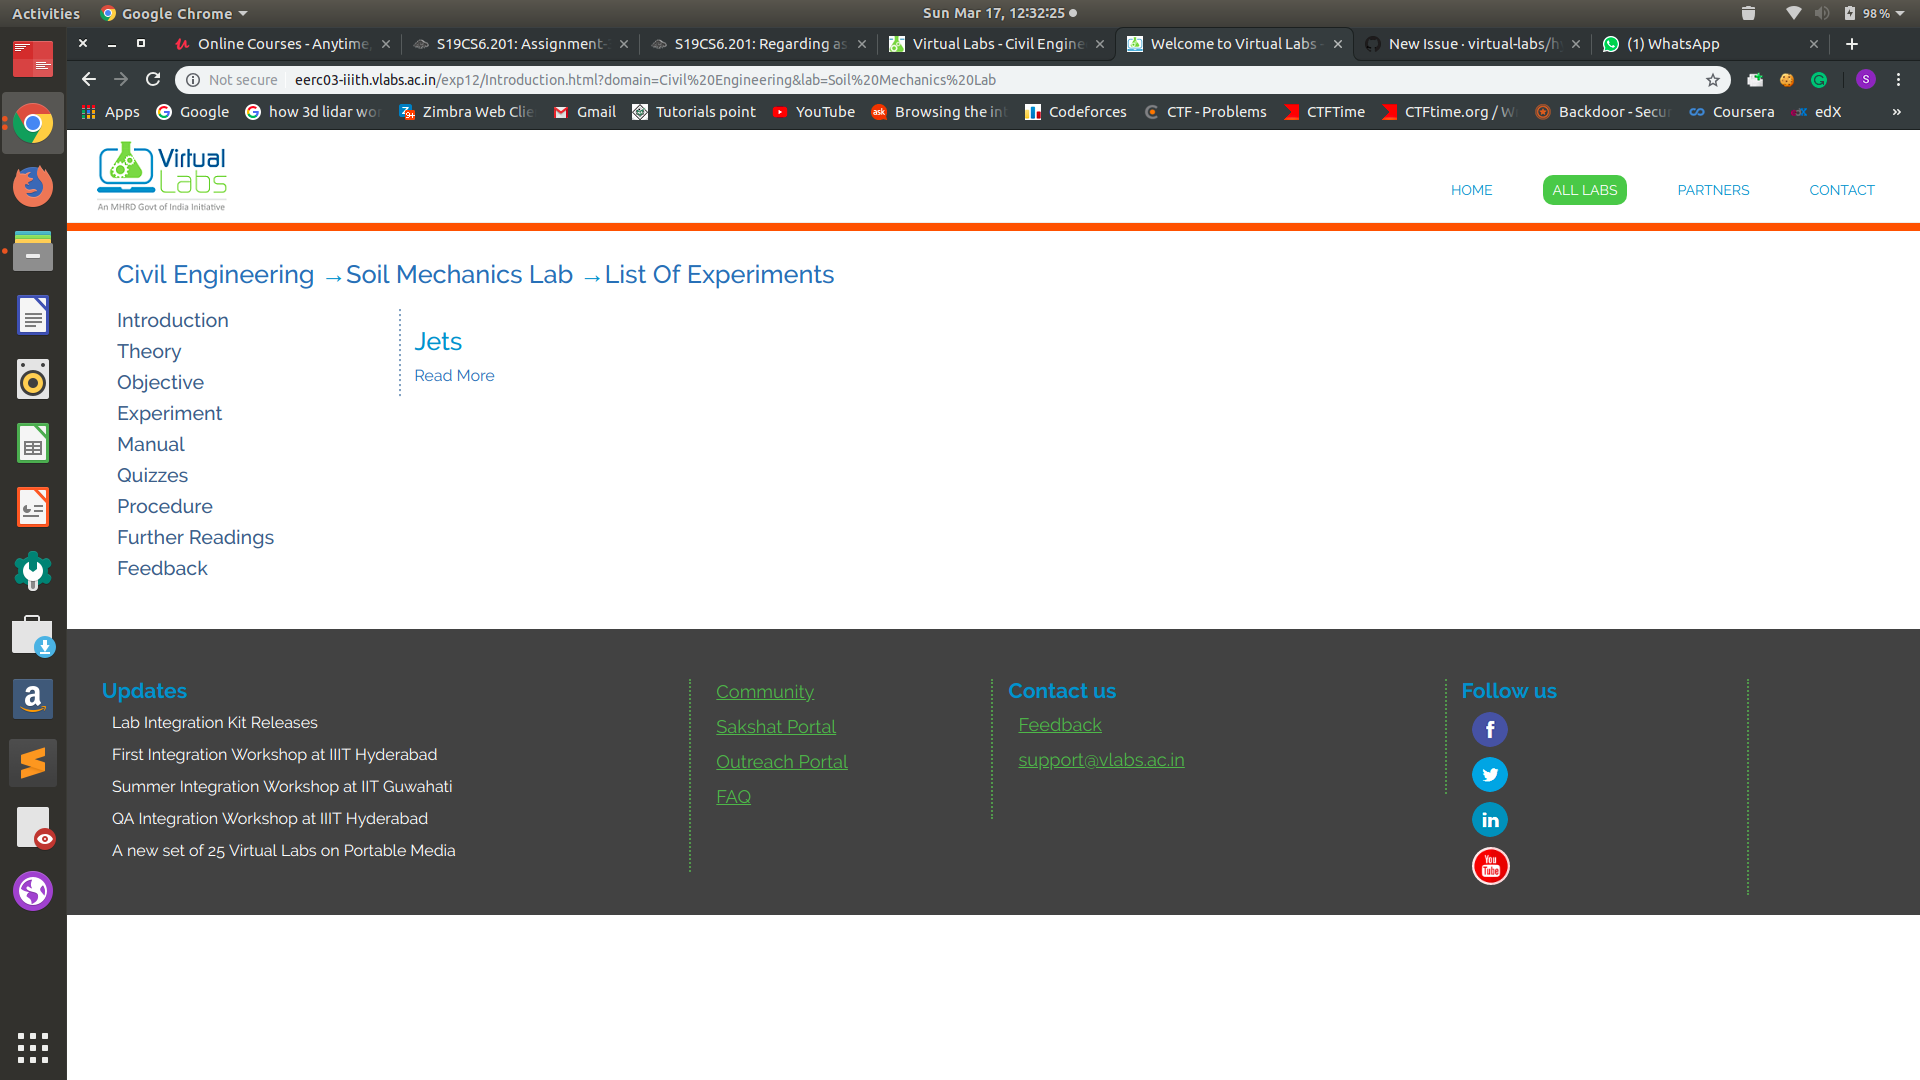Open the Twitter follow icon
Image resolution: width=1920 pixels, height=1080 pixels.
click(1490, 775)
